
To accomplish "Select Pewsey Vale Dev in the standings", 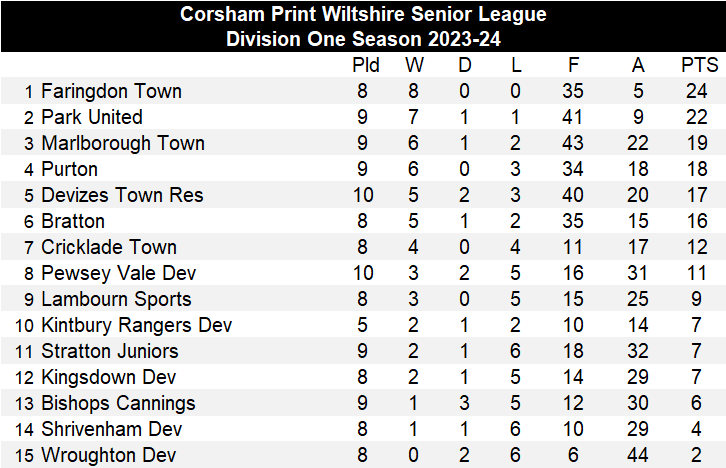I will click(118, 273).
